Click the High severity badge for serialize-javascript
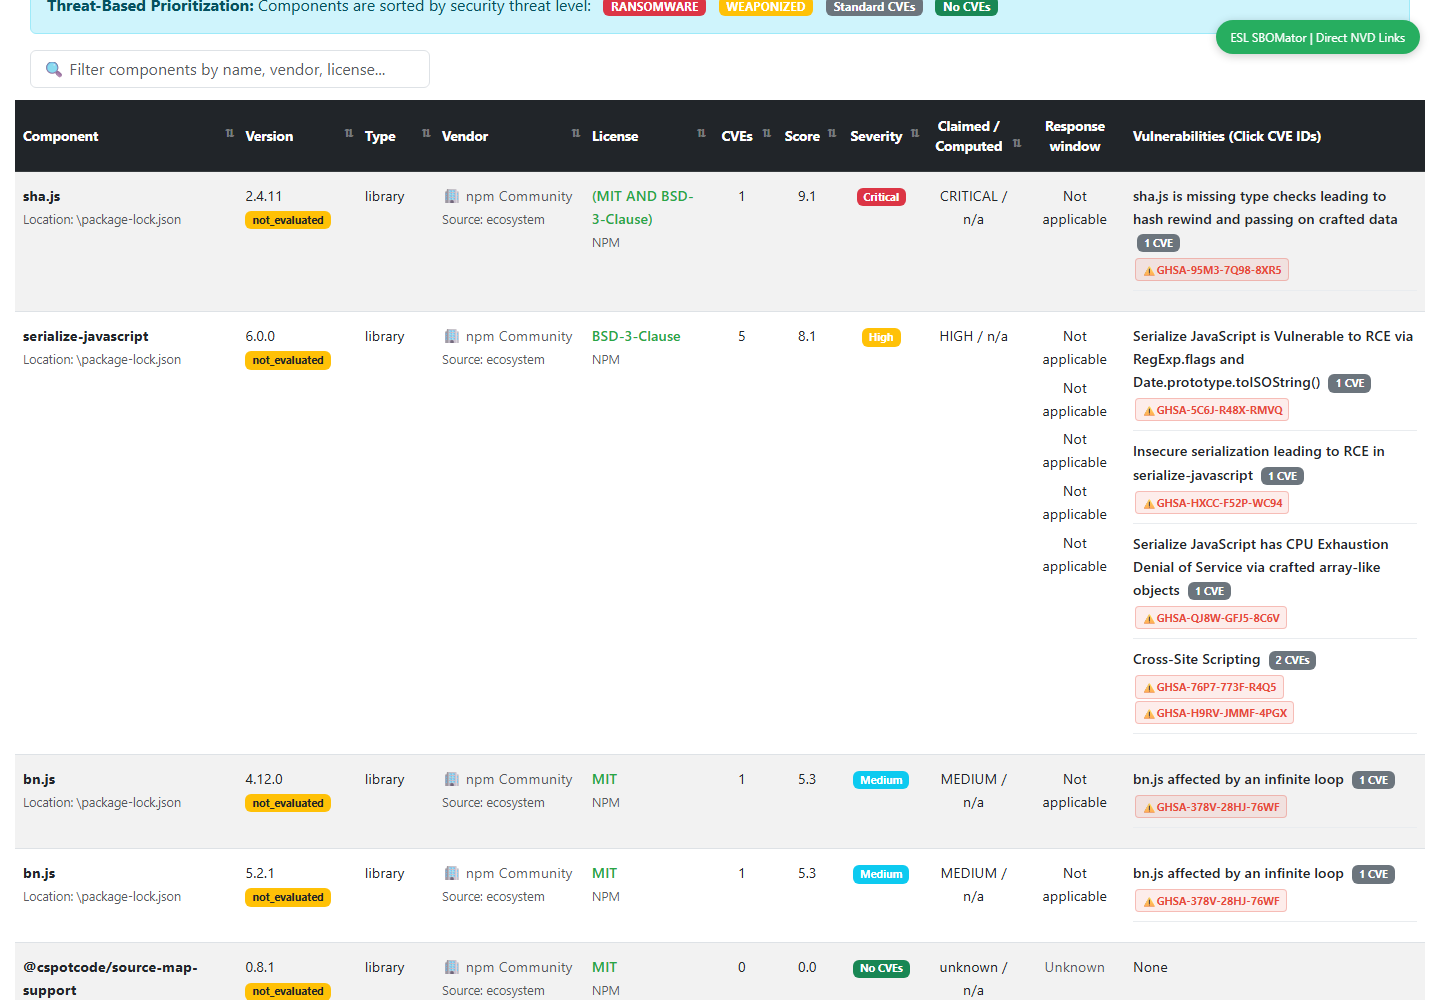Image resolution: width=1440 pixels, height=1000 pixels. point(881,337)
